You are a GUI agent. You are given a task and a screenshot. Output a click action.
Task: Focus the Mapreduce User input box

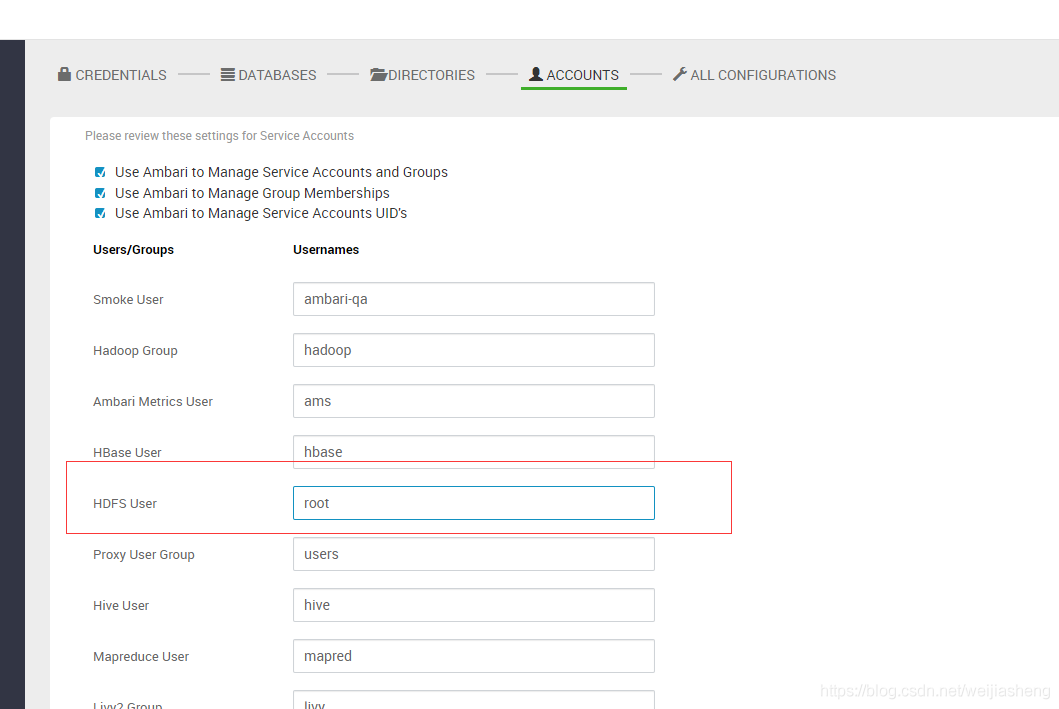click(x=473, y=656)
